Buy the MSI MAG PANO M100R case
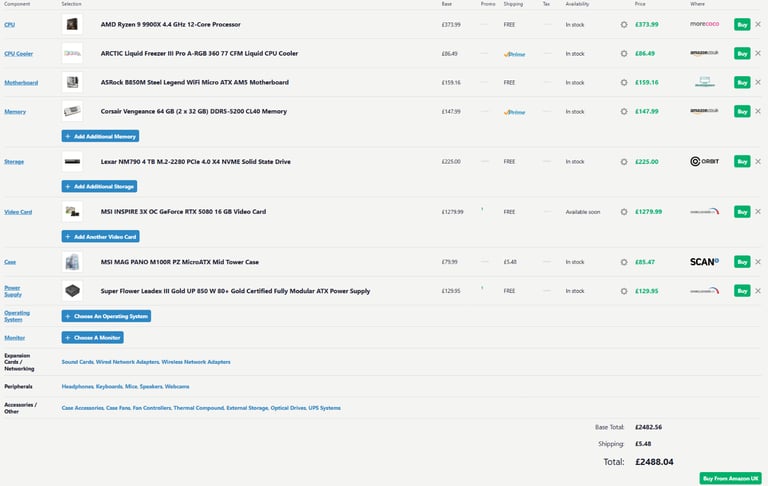 click(742, 262)
